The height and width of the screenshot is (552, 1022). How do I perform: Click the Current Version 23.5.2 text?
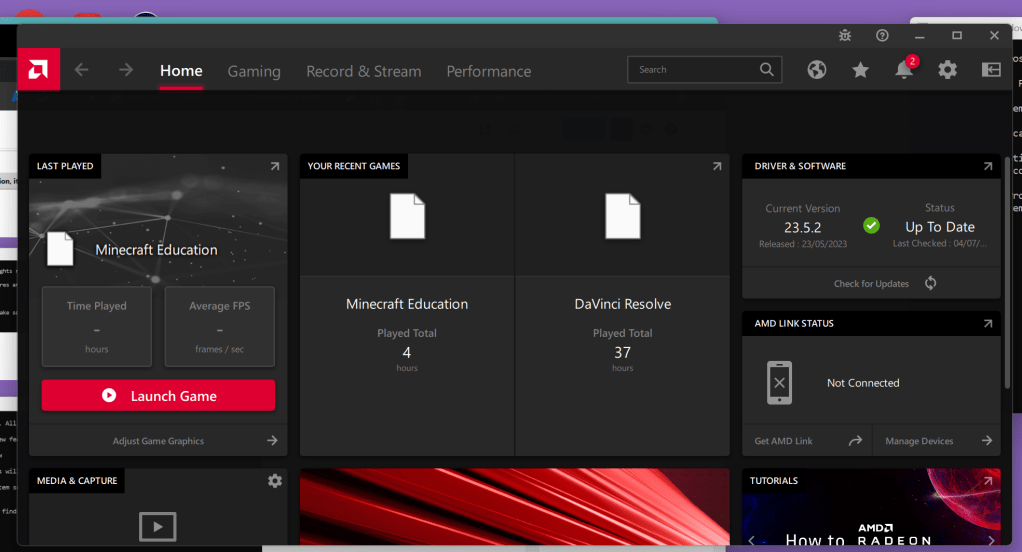[802, 227]
